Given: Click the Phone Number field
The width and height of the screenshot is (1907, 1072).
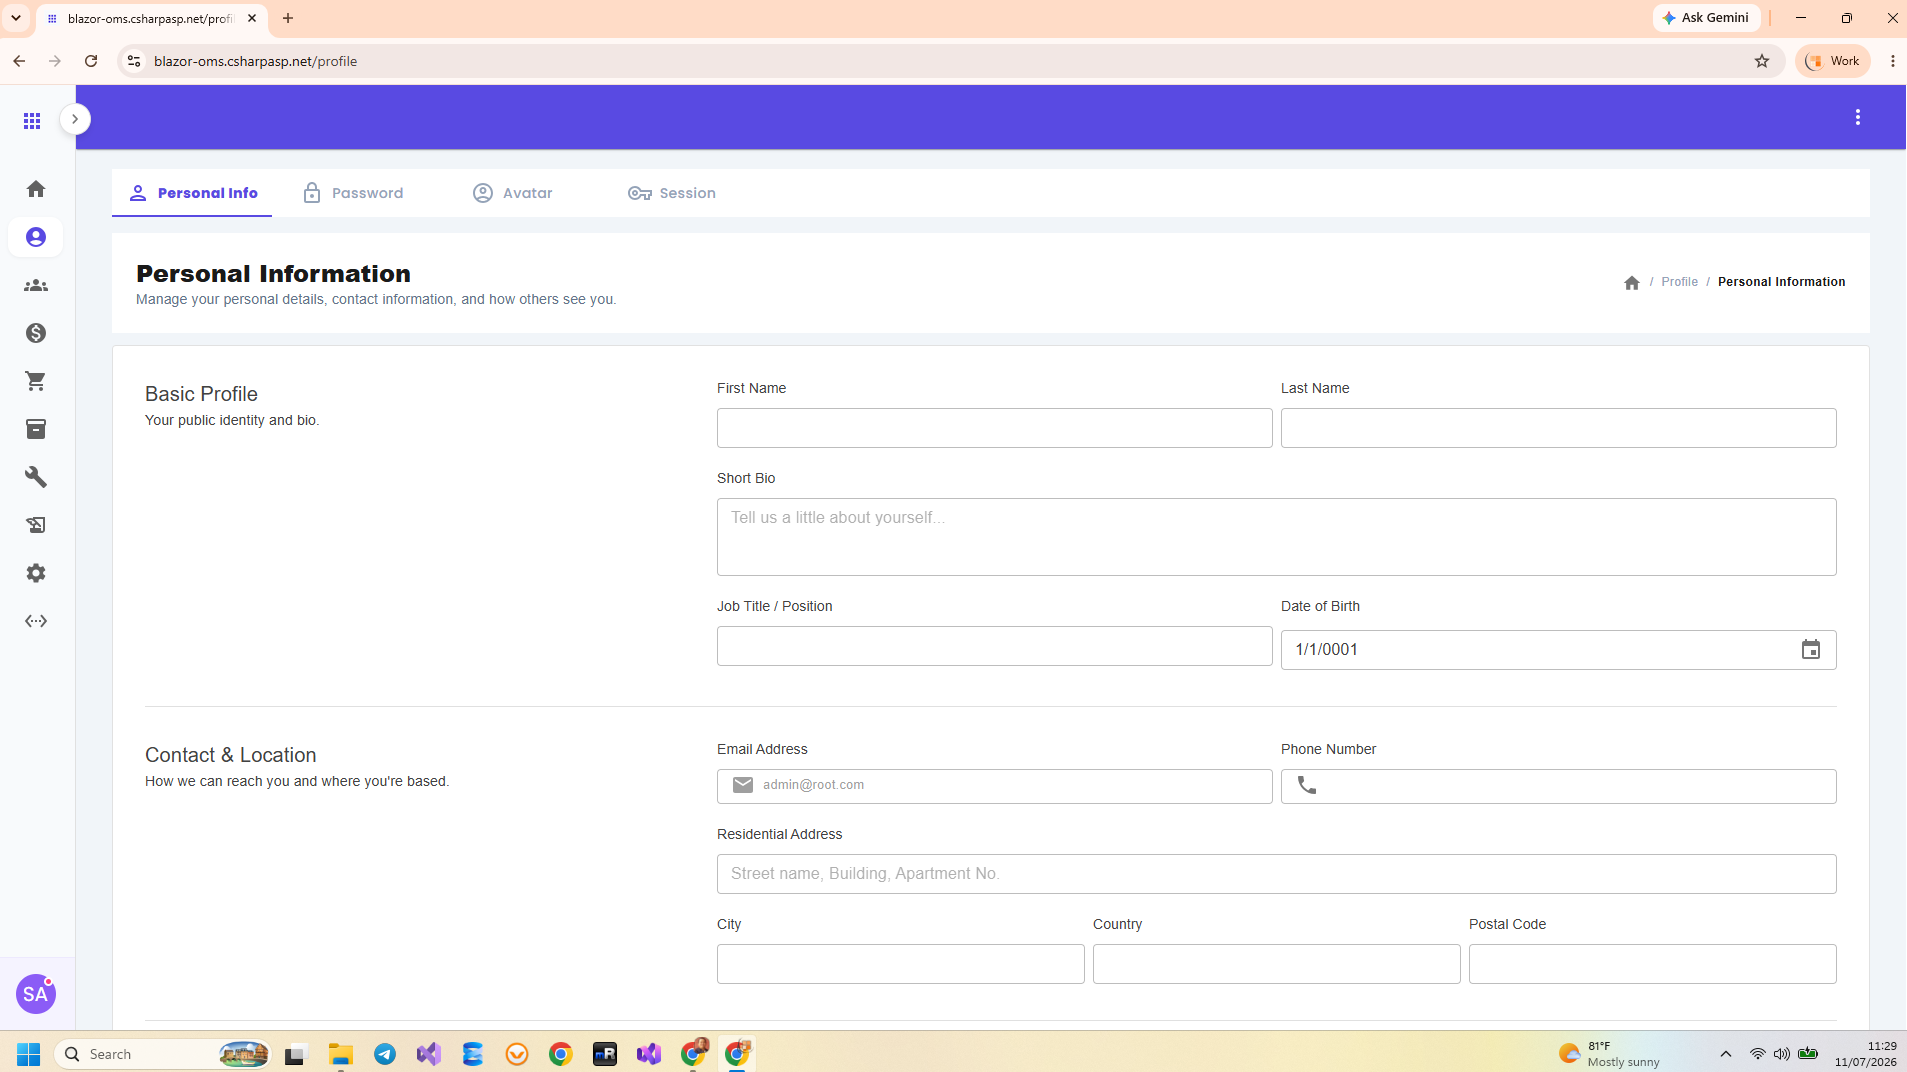Looking at the screenshot, I should point(1558,786).
